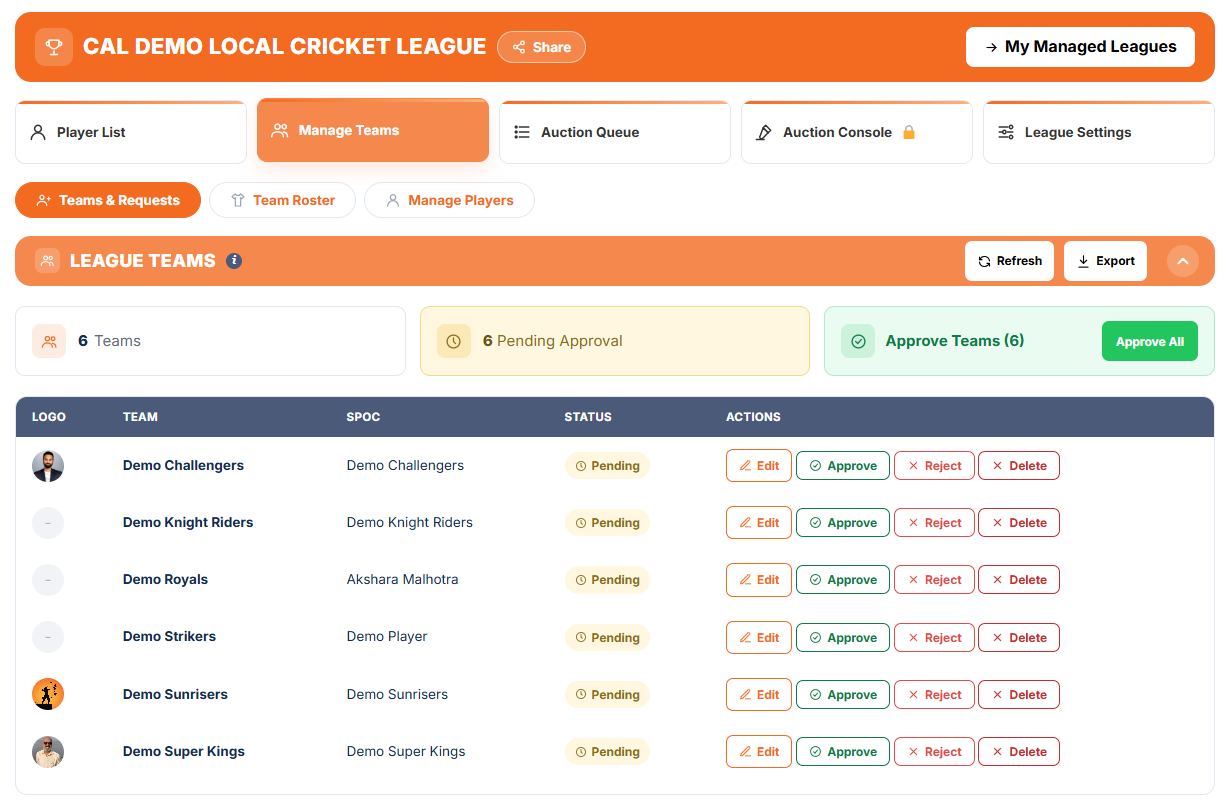Click the STATUS column header
1227x807 pixels.
588,417
